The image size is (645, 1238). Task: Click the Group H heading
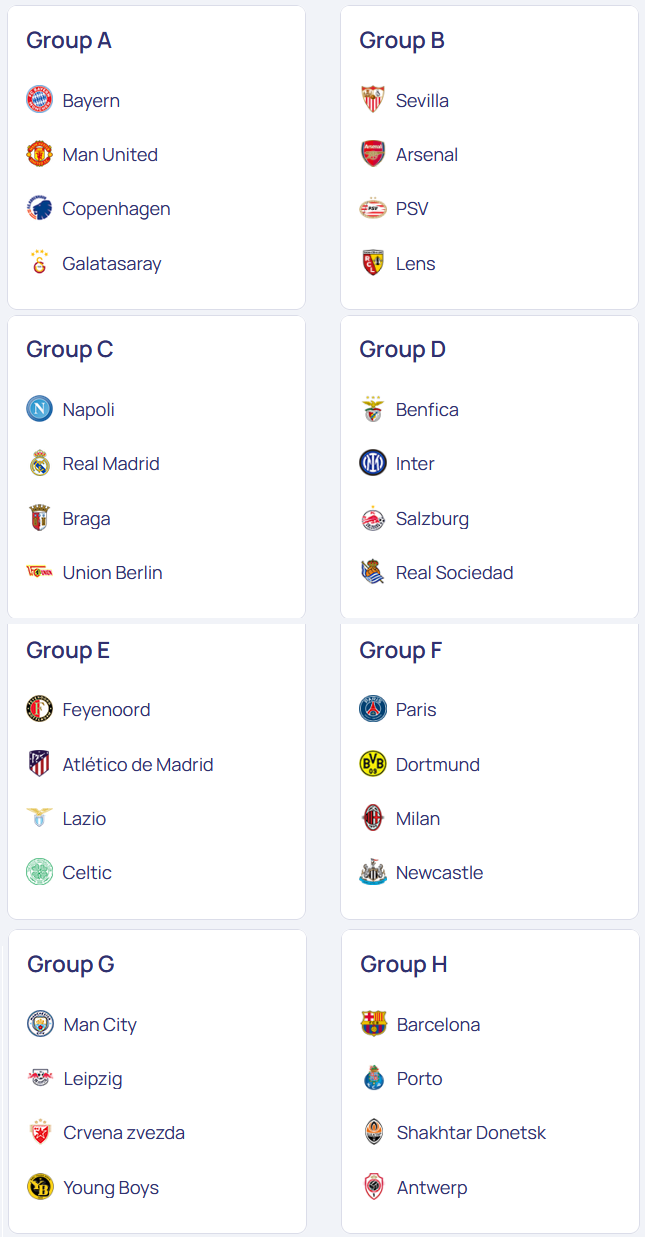point(404,964)
